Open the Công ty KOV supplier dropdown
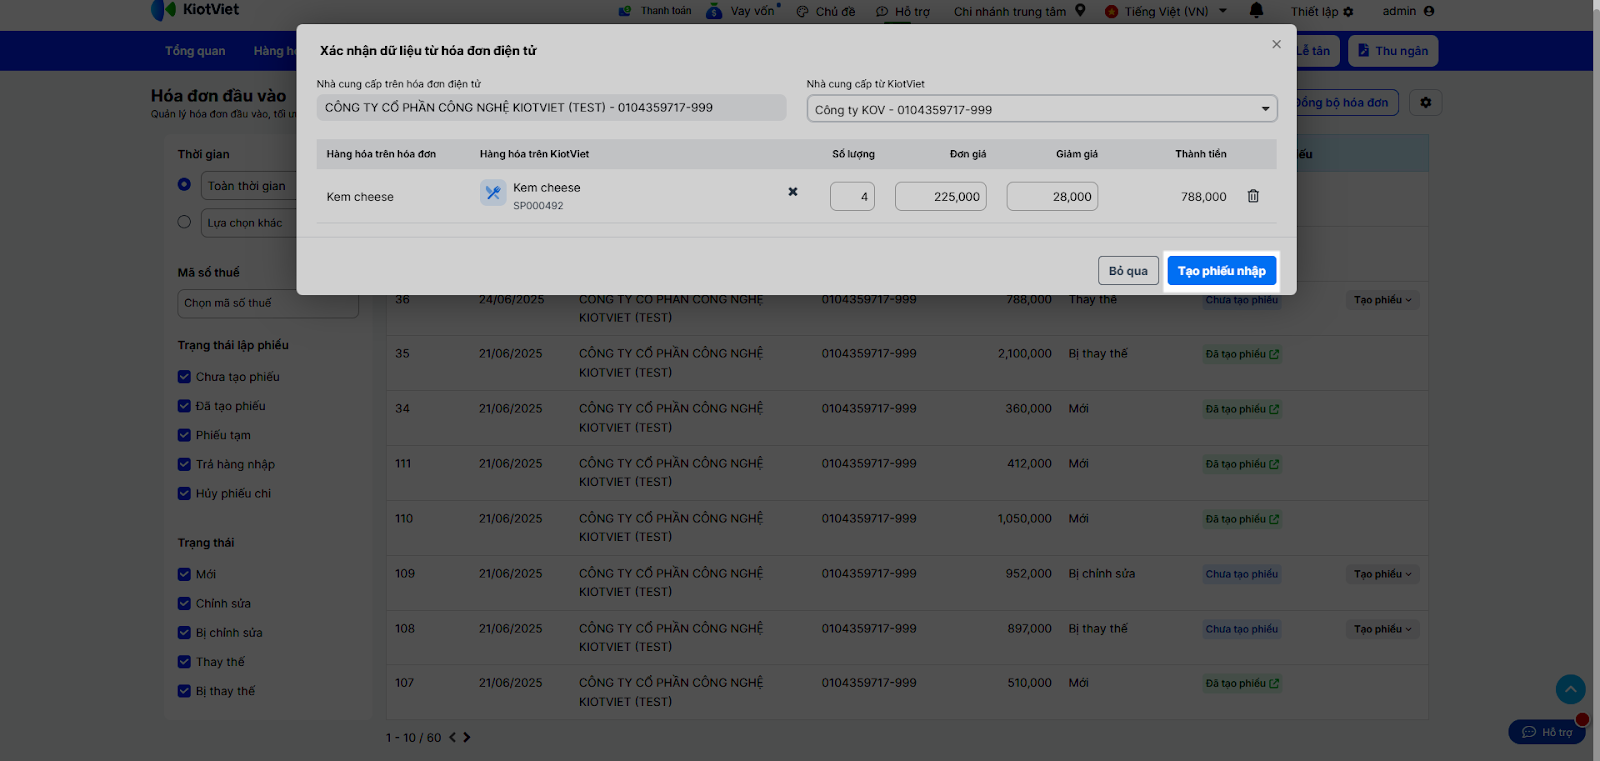Image resolution: width=1600 pixels, height=761 pixels. [x=1042, y=109]
